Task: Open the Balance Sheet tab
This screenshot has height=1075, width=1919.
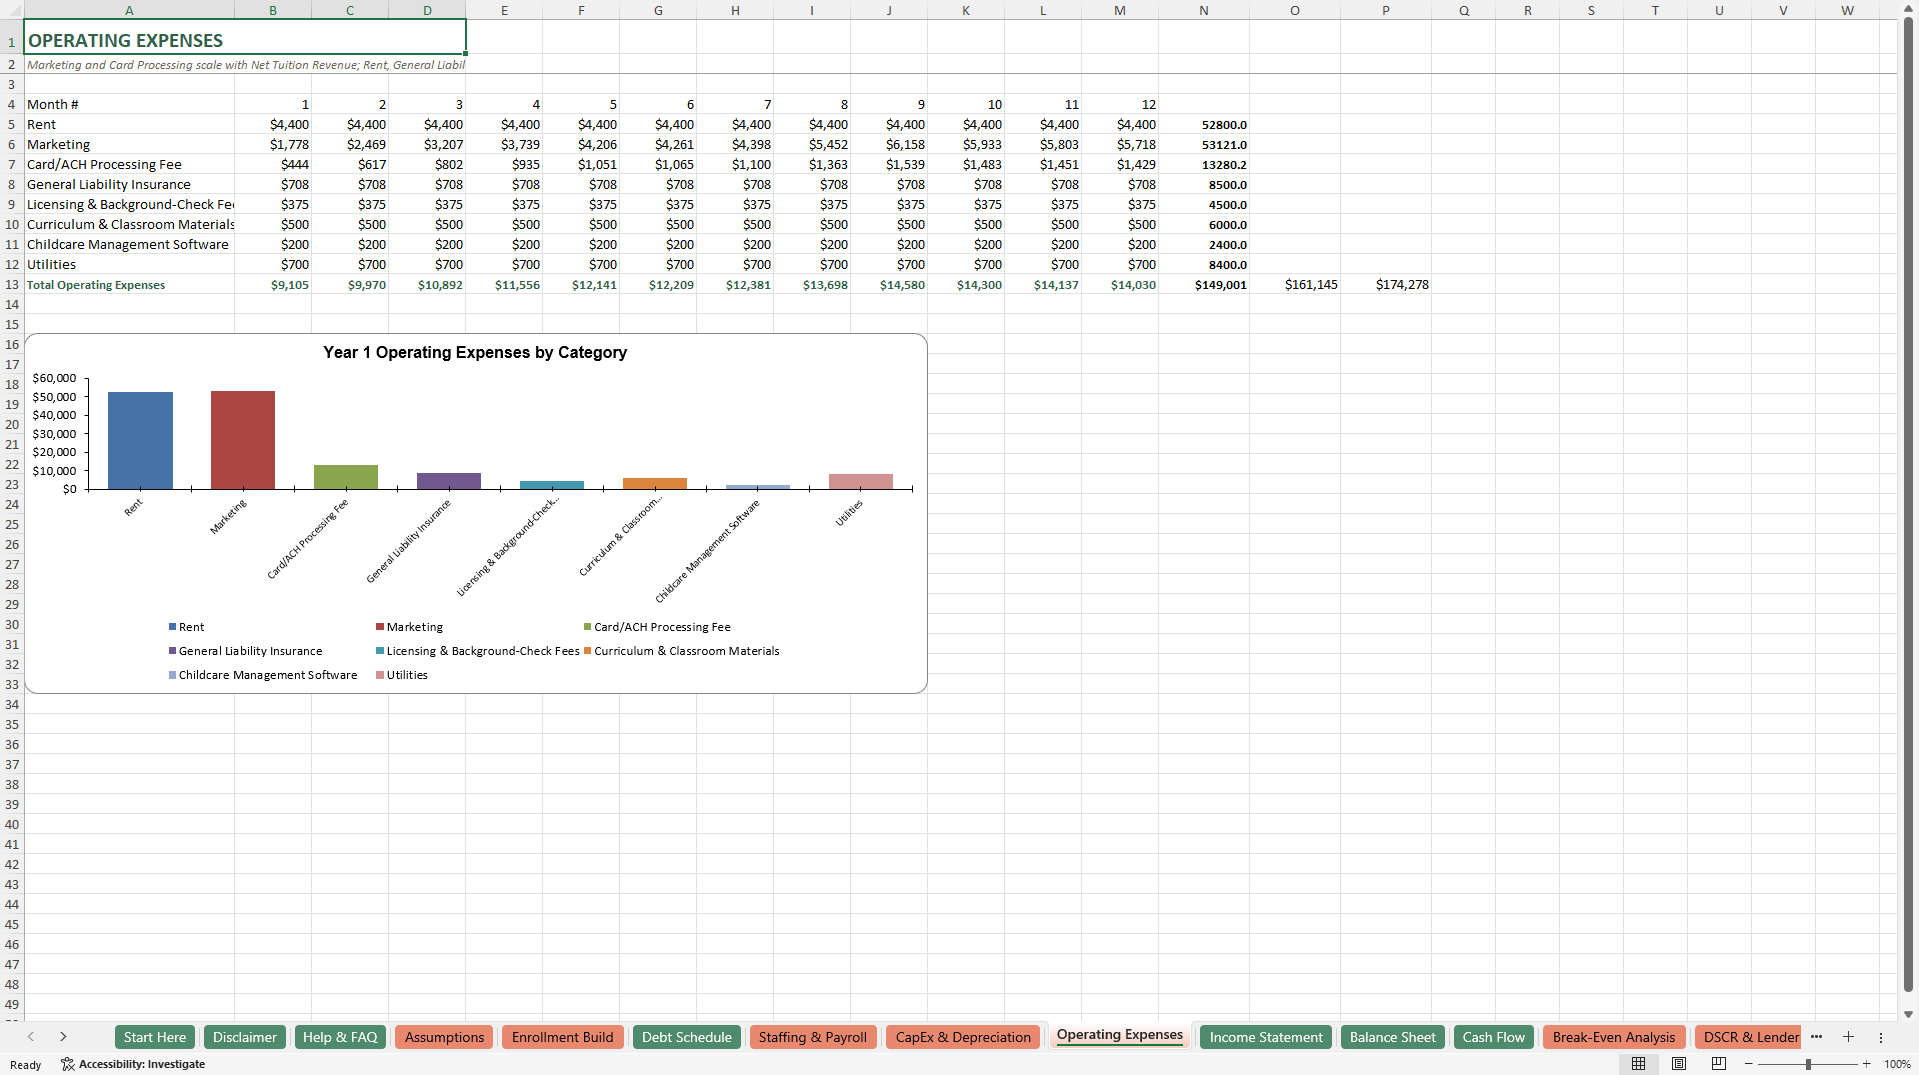Action: [1393, 1037]
